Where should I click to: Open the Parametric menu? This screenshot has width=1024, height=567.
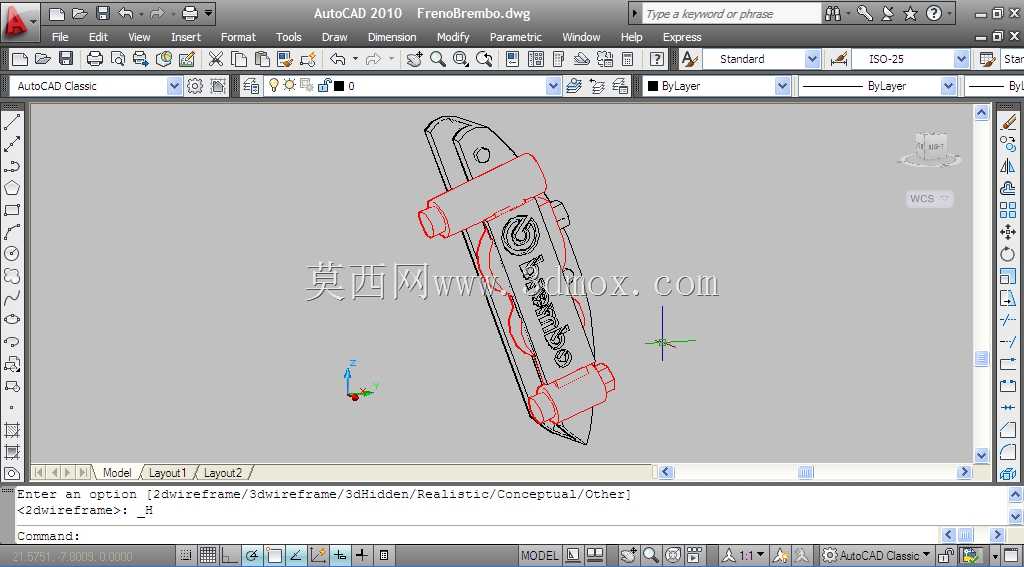pos(516,37)
